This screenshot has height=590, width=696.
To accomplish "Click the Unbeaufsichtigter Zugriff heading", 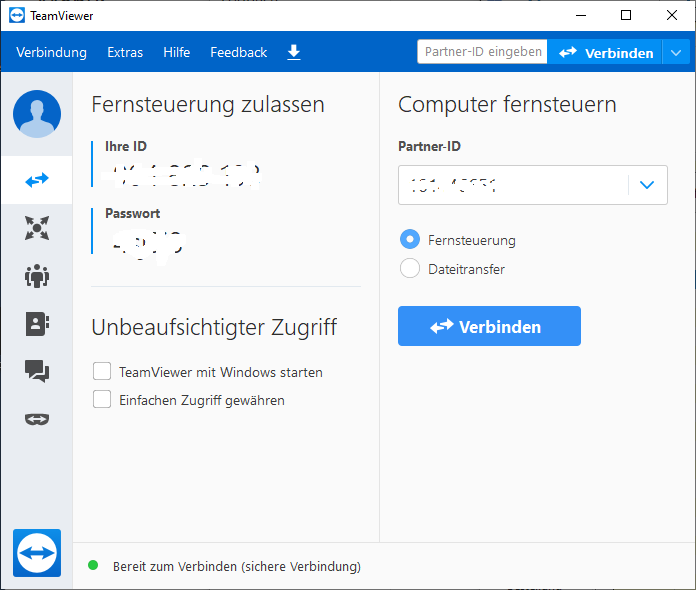I will [214, 328].
